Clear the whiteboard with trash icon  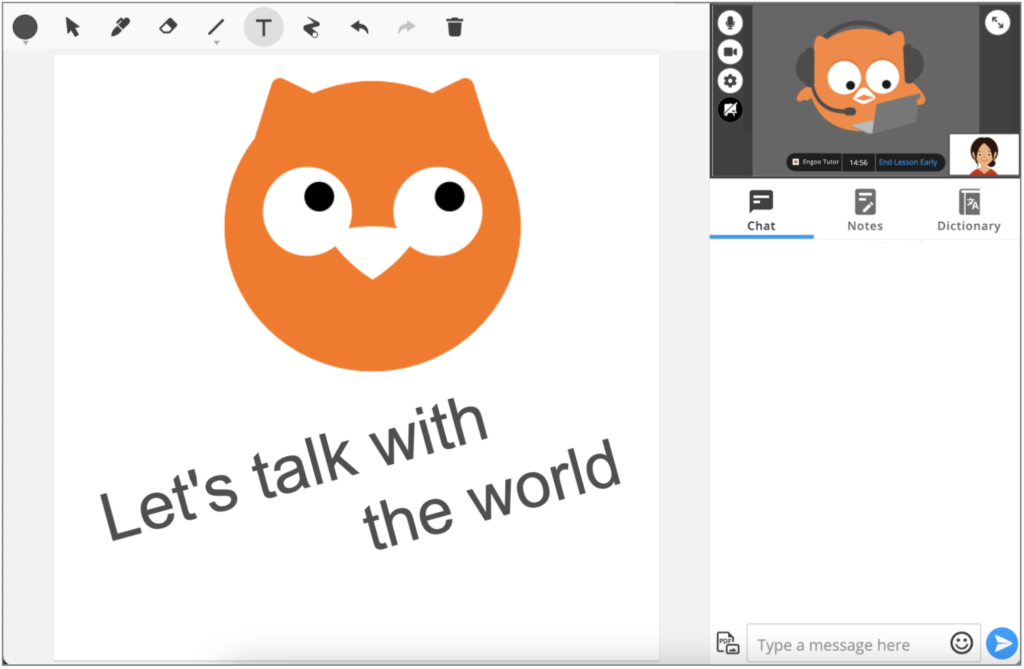455,27
